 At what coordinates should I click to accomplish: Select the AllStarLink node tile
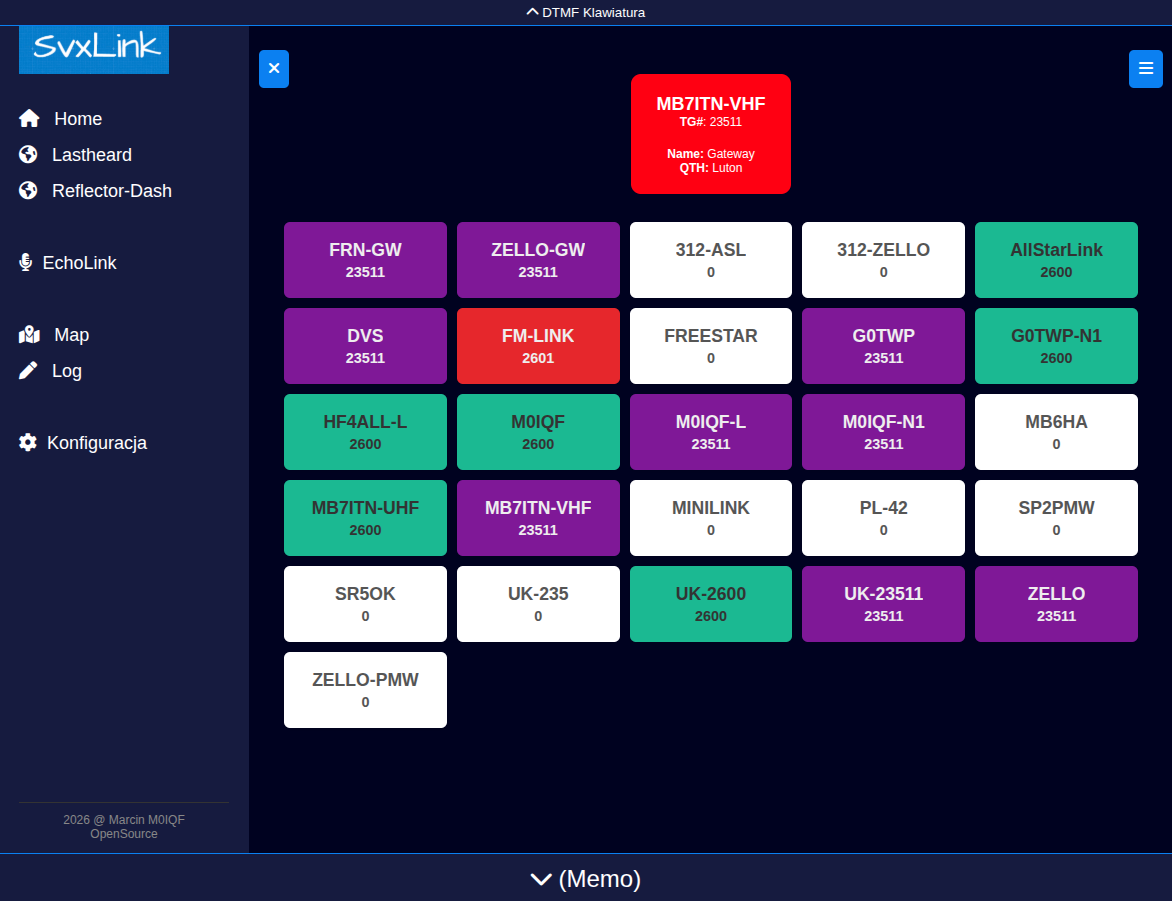pos(1056,260)
